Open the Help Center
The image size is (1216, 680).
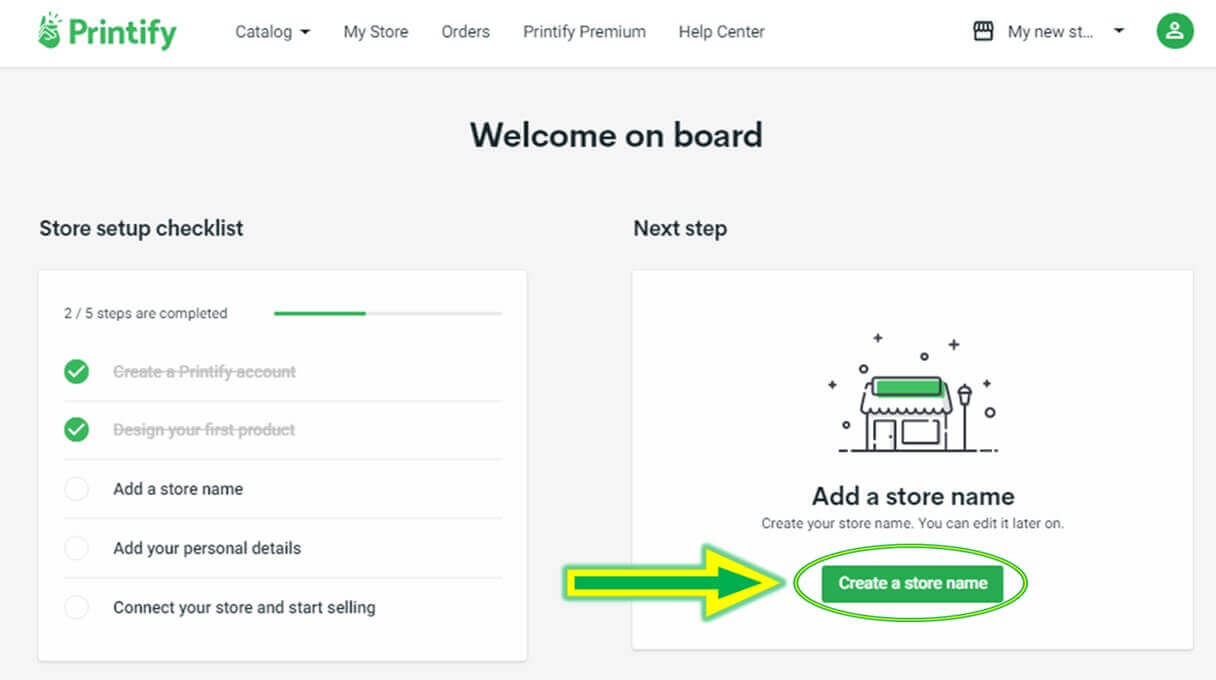point(721,32)
